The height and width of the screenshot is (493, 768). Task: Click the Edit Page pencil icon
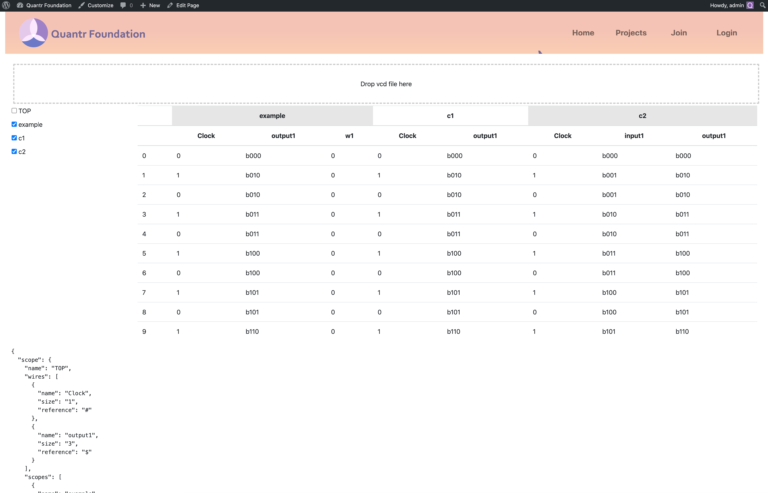coord(170,5)
